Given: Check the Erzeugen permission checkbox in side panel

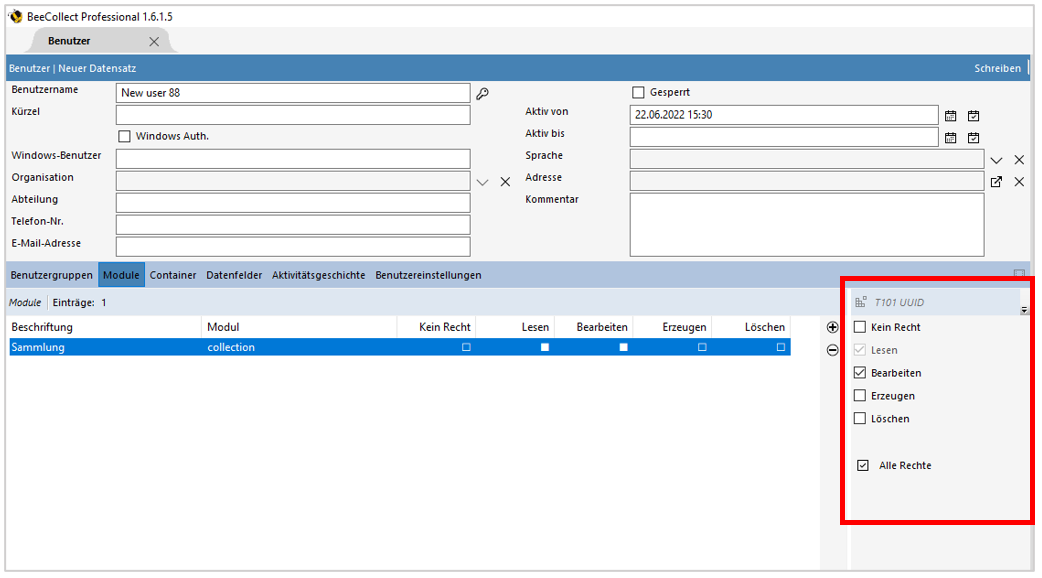Looking at the screenshot, I should (859, 396).
